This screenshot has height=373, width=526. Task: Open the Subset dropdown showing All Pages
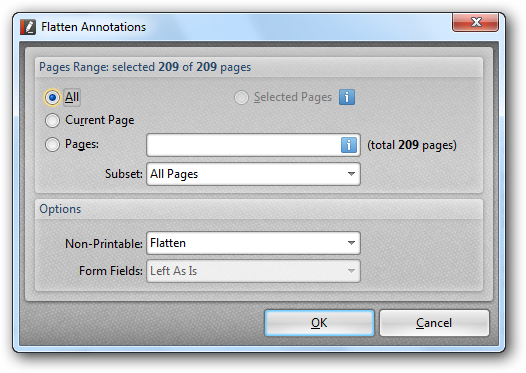pyautogui.click(x=253, y=174)
